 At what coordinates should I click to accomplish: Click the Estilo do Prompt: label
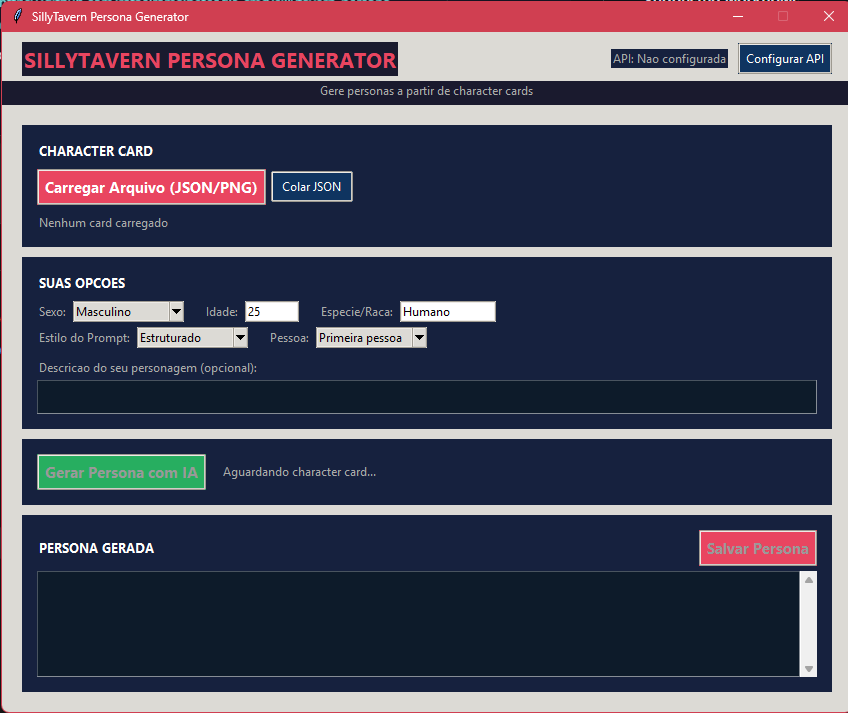84,338
